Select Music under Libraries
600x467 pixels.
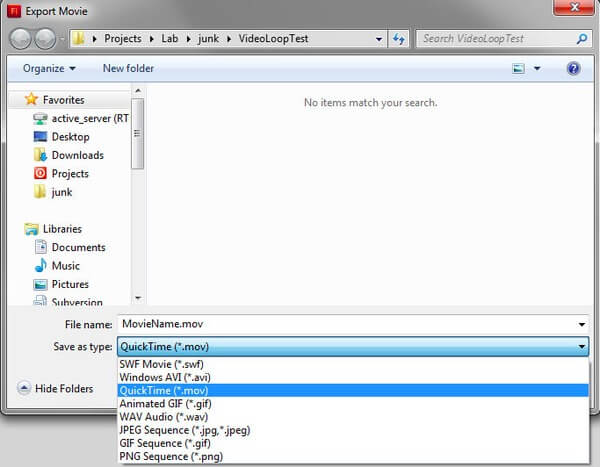tap(65, 266)
